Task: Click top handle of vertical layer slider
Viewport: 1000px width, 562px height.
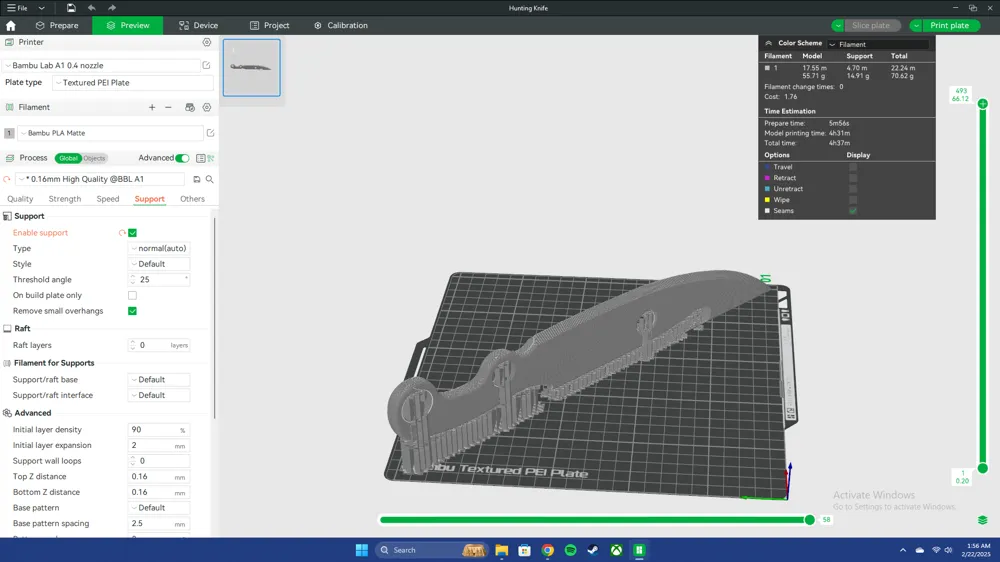Action: coord(983,103)
